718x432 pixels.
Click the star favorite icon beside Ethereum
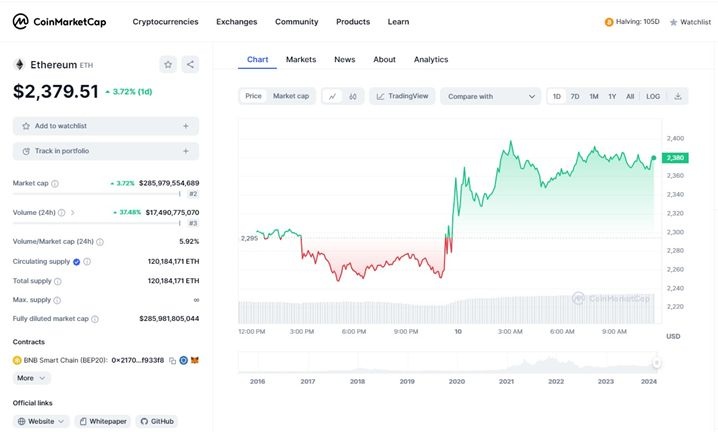tap(168, 64)
